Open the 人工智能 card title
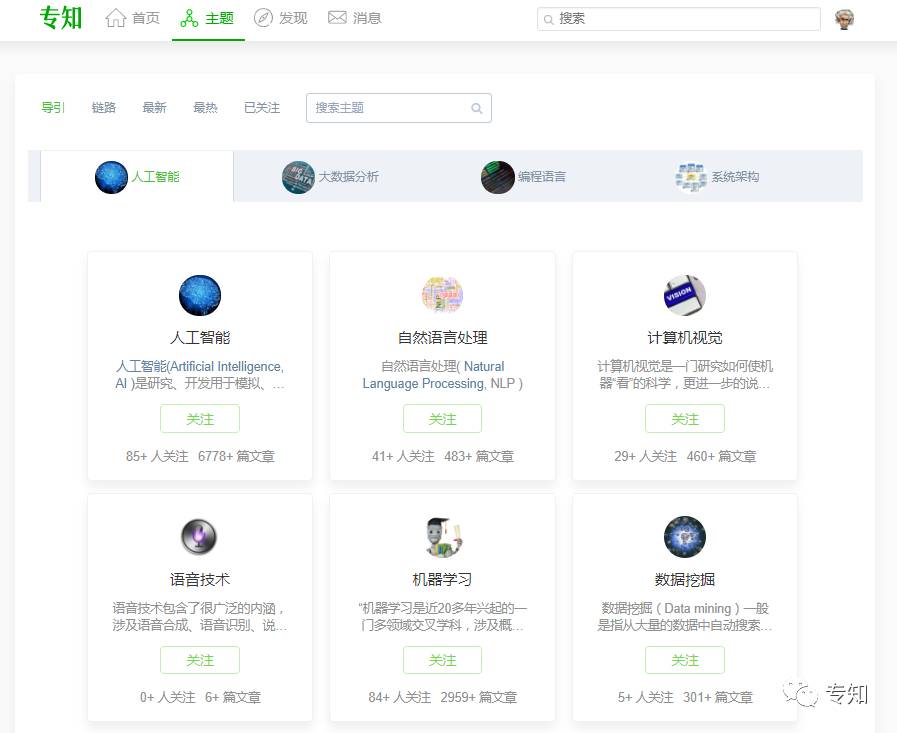The height and width of the screenshot is (733, 897). [x=200, y=338]
